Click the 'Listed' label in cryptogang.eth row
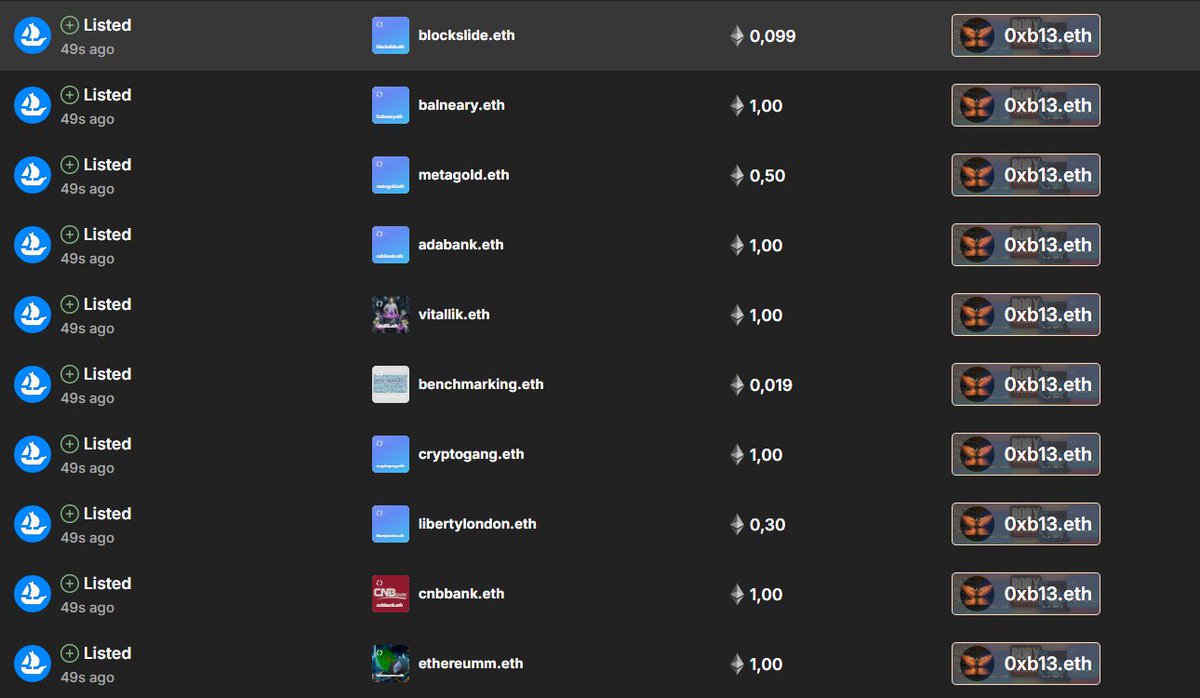The height and width of the screenshot is (698, 1200). [107, 443]
